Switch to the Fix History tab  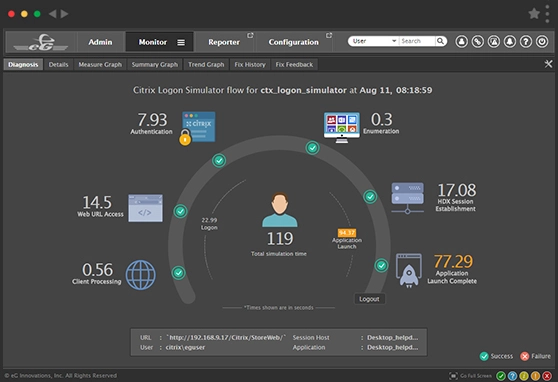pos(250,64)
